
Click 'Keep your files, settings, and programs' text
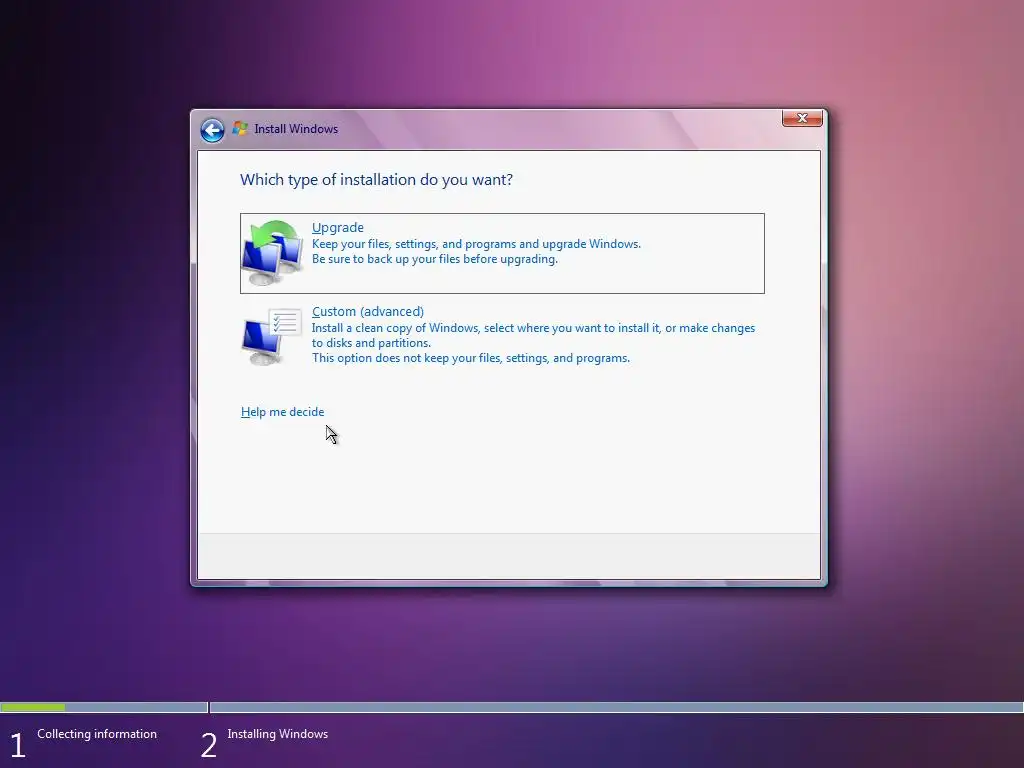476,244
